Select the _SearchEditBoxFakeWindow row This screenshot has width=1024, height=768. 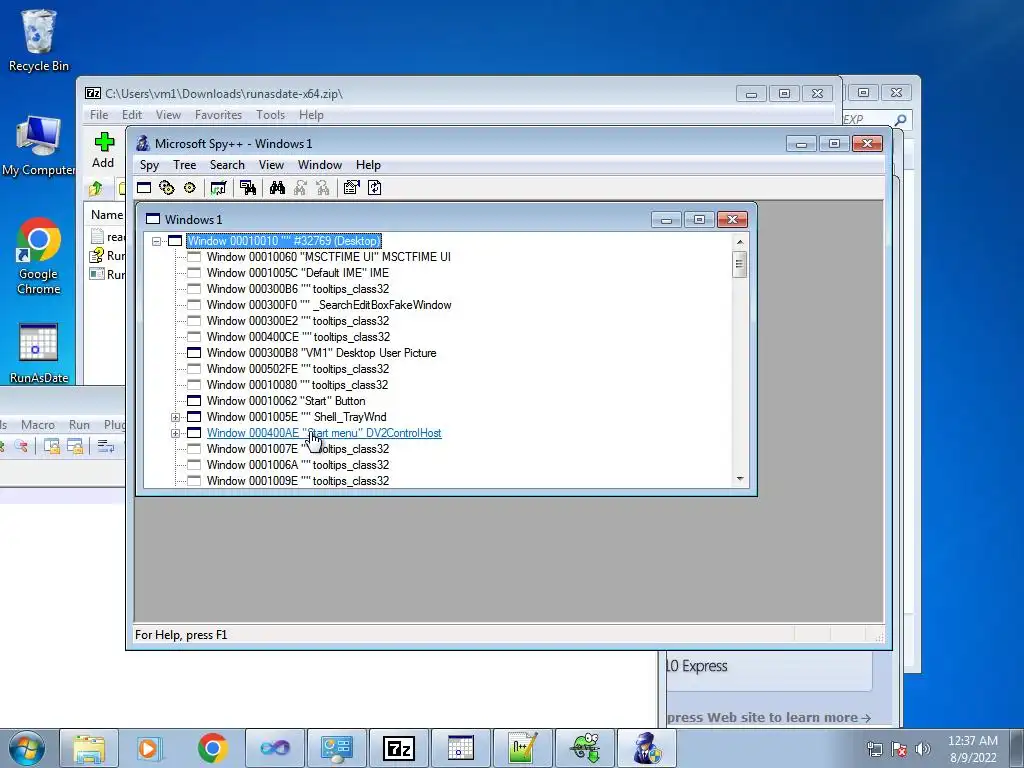(x=329, y=305)
